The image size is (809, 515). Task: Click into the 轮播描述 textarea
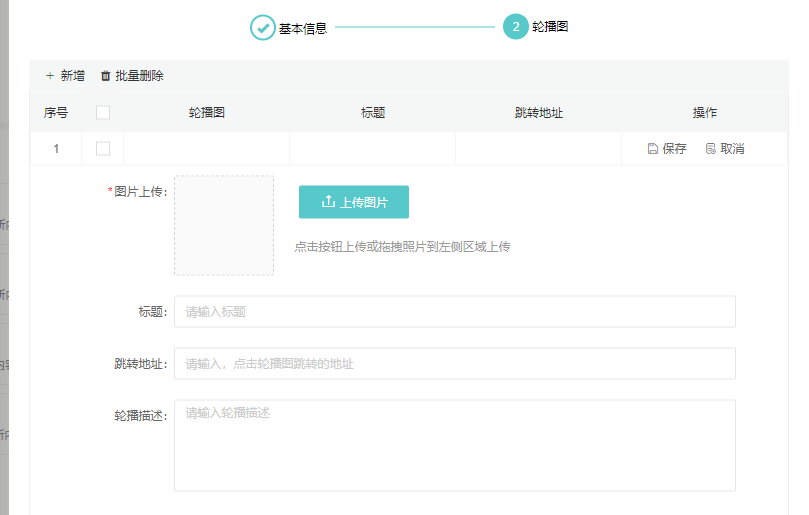click(455, 445)
